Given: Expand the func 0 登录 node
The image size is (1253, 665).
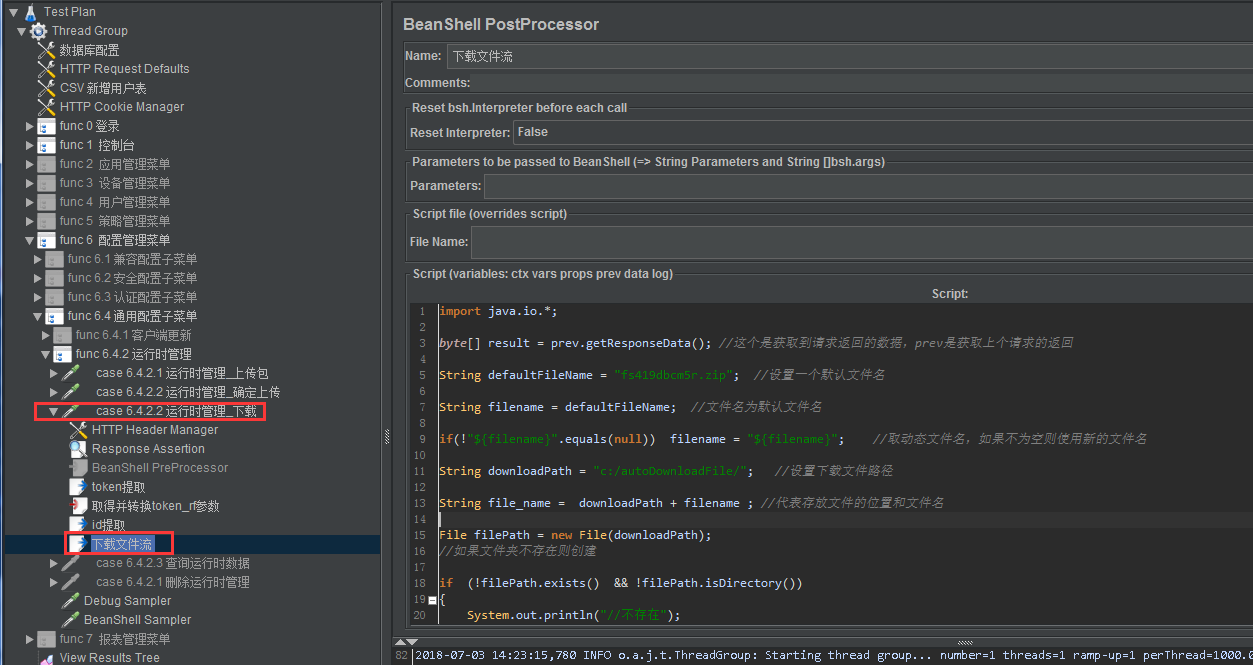Looking at the screenshot, I should click(x=29, y=127).
